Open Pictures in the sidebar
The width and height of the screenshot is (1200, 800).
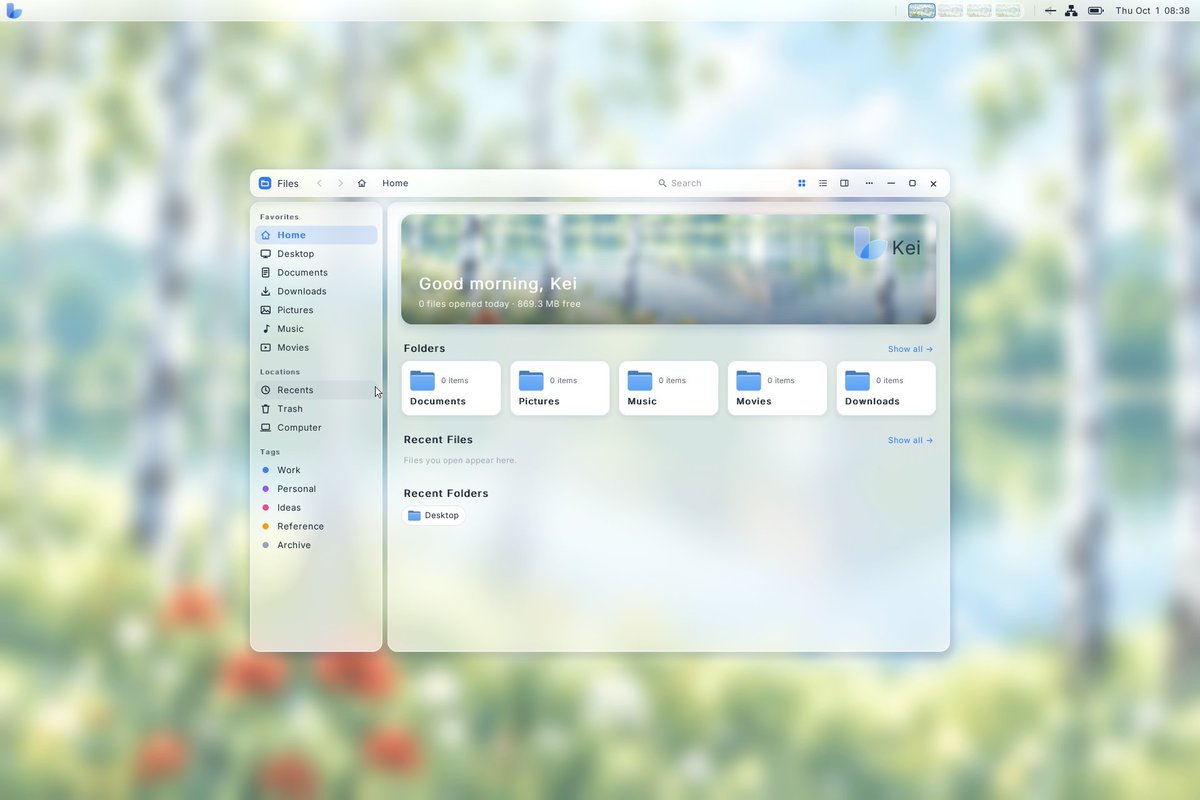coord(316,310)
